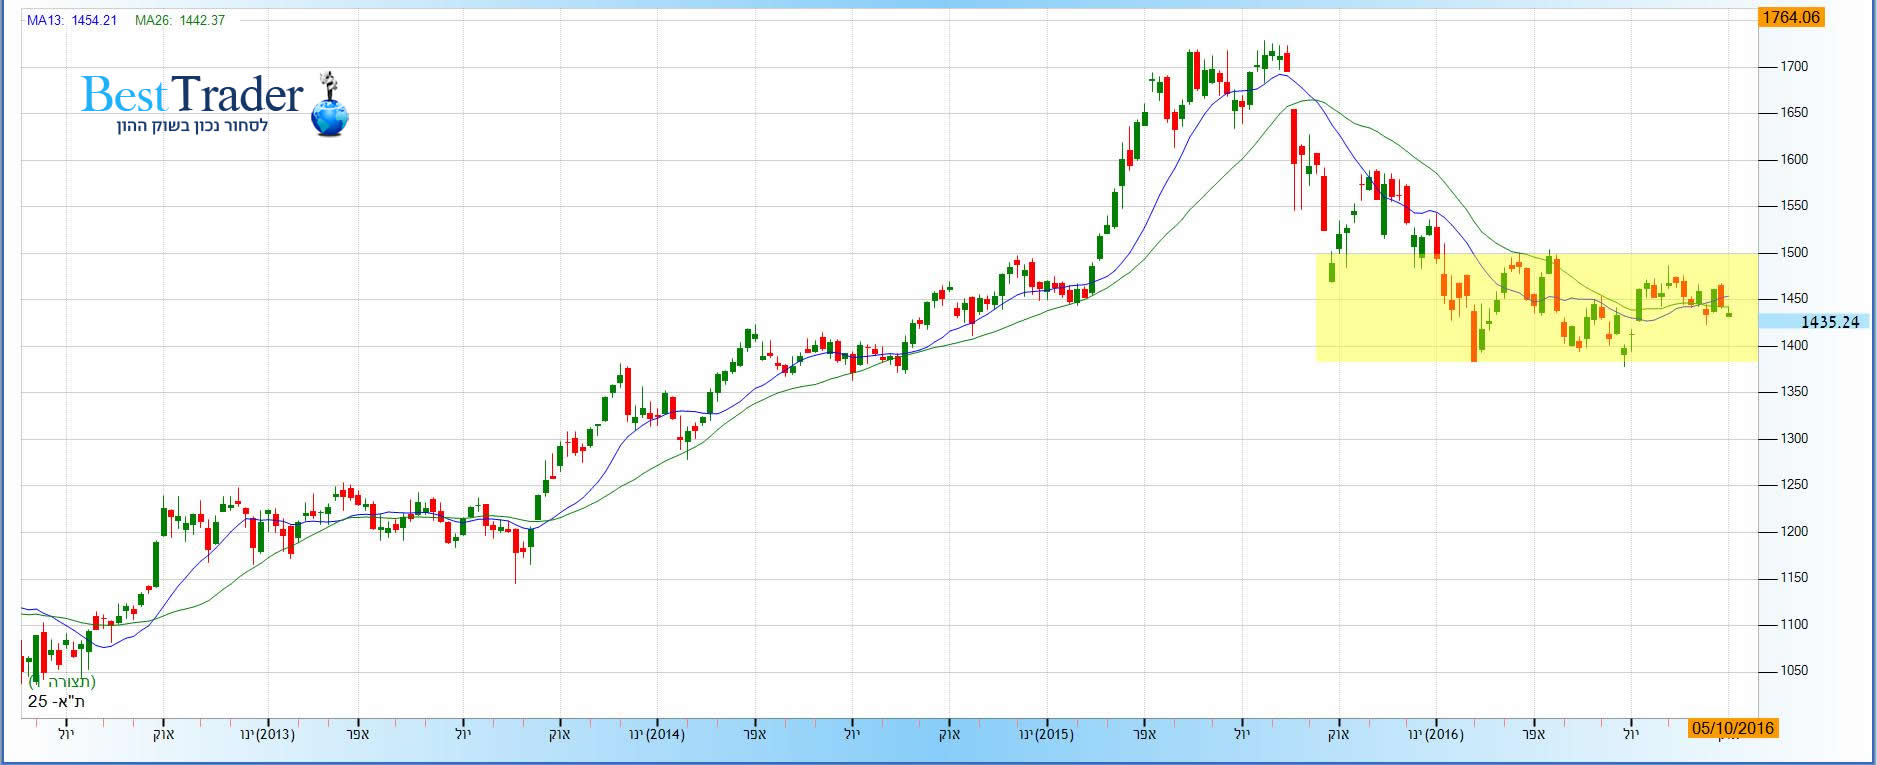Screen dimensions: 1877x765
Task: Click the orange 1764.06 price tag
Action: [x=1790, y=17]
